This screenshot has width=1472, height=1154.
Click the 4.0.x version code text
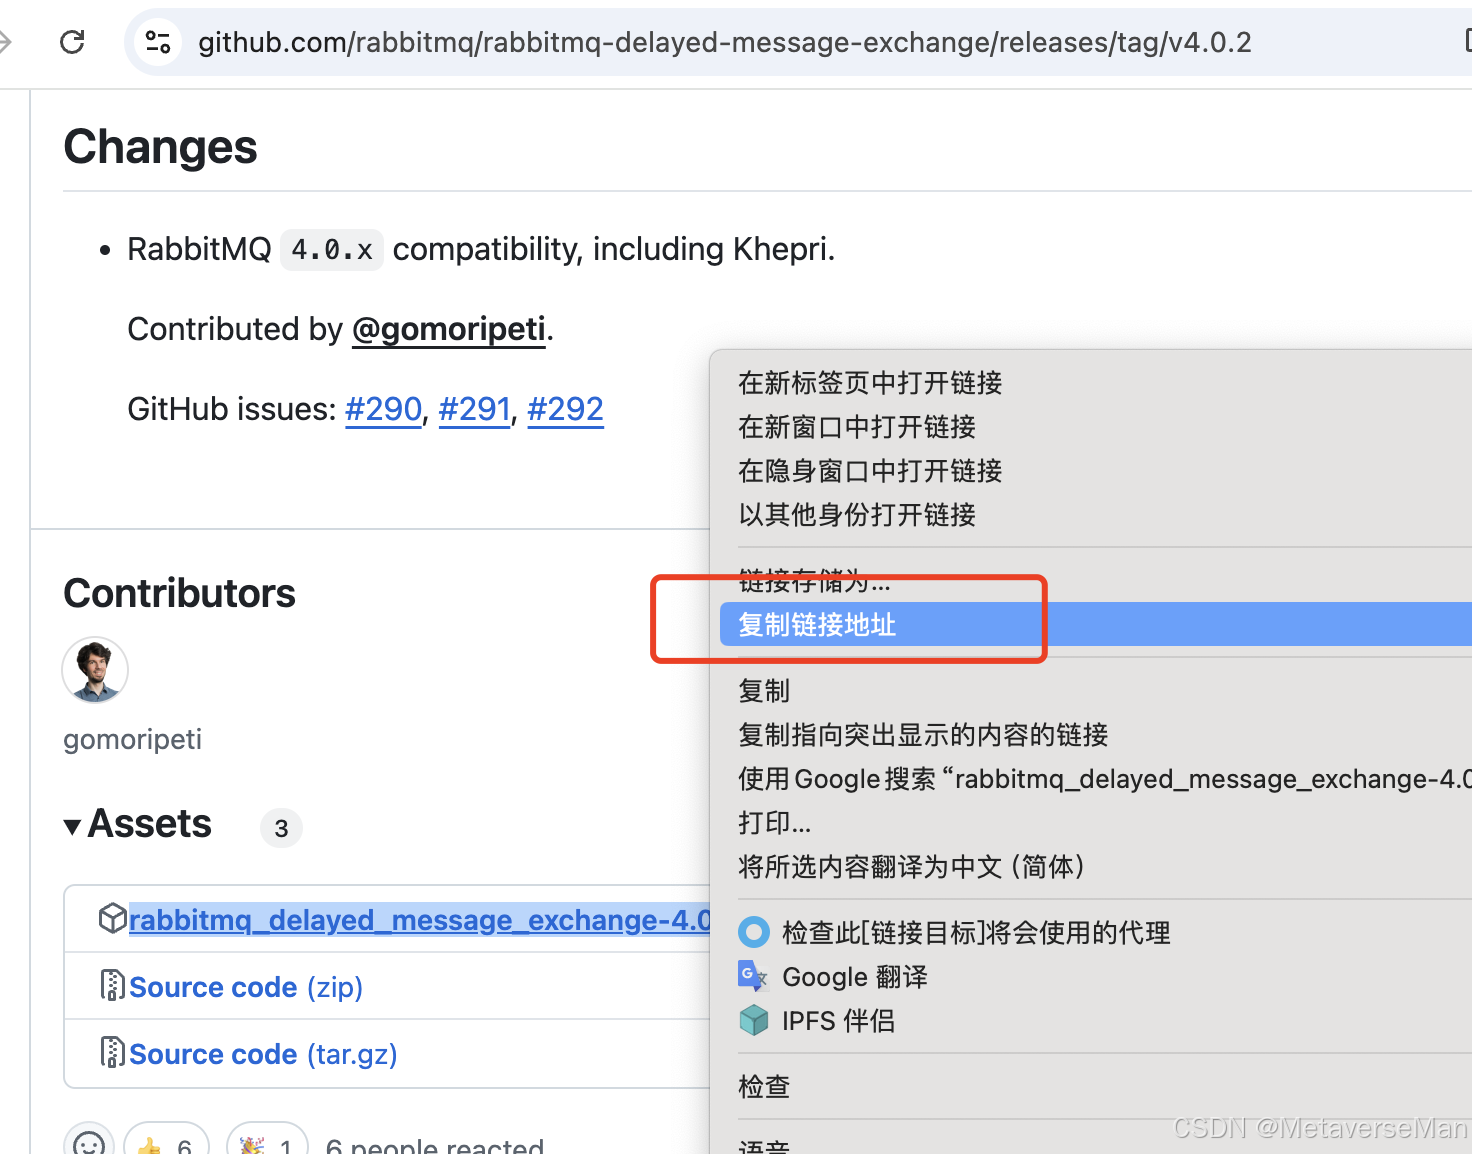[332, 249]
